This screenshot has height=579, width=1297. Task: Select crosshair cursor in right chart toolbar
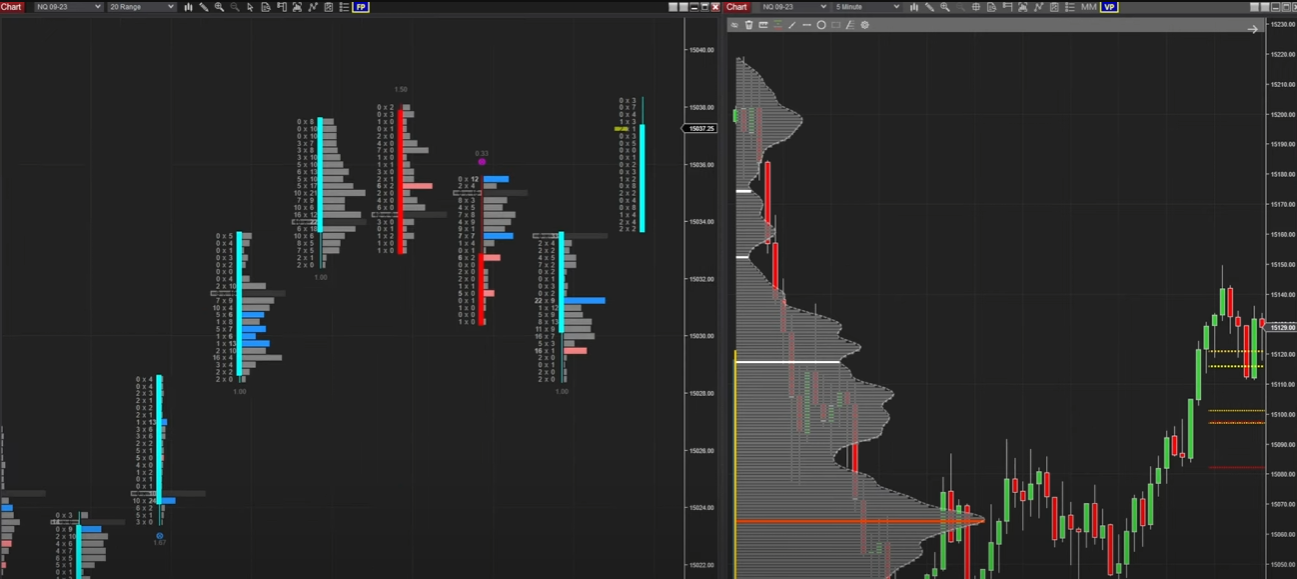point(976,7)
